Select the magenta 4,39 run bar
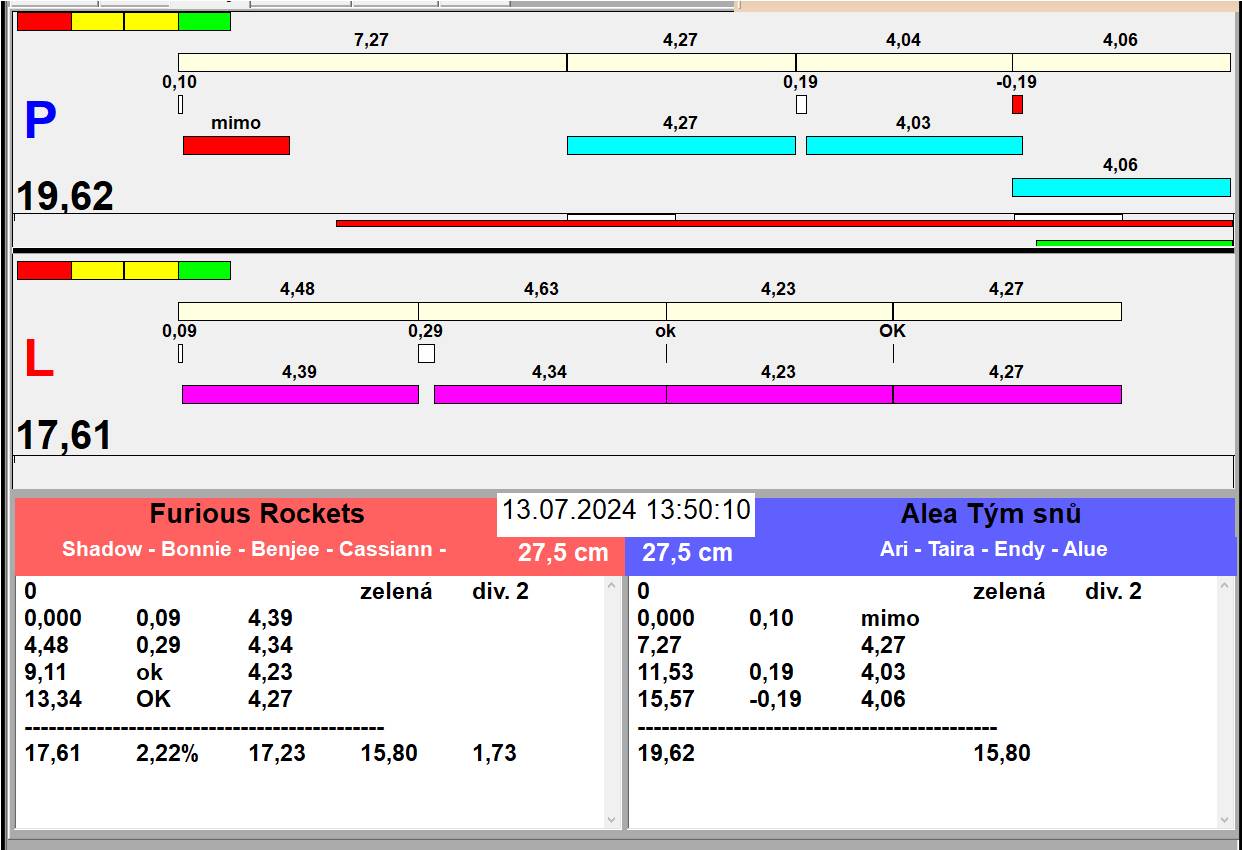The width and height of the screenshot is (1242, 850). coord(300,394)
